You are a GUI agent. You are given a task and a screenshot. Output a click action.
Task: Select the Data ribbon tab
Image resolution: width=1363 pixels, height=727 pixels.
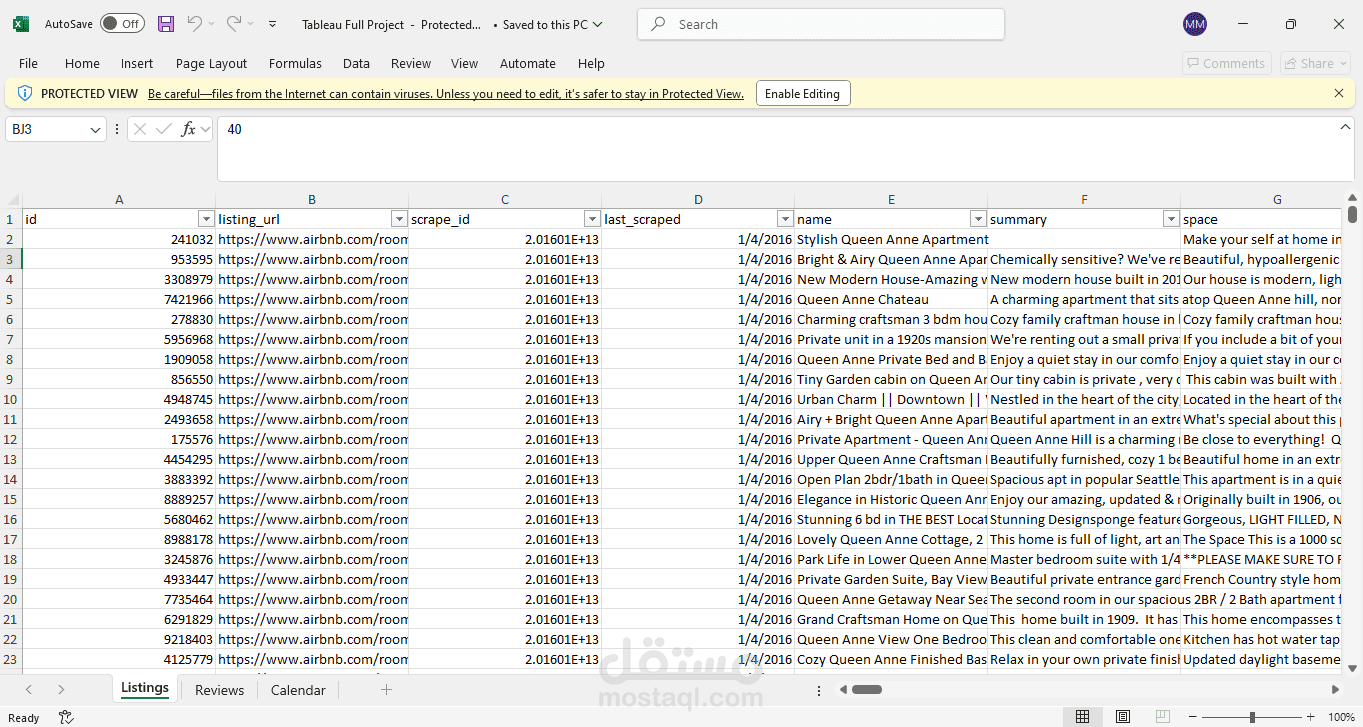(356, 63)
